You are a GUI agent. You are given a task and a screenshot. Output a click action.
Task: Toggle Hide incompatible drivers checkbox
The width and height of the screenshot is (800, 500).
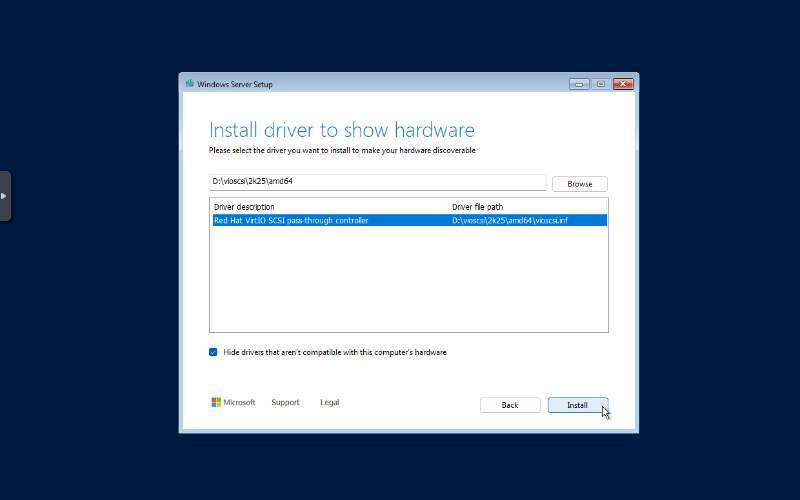(214, 352)
